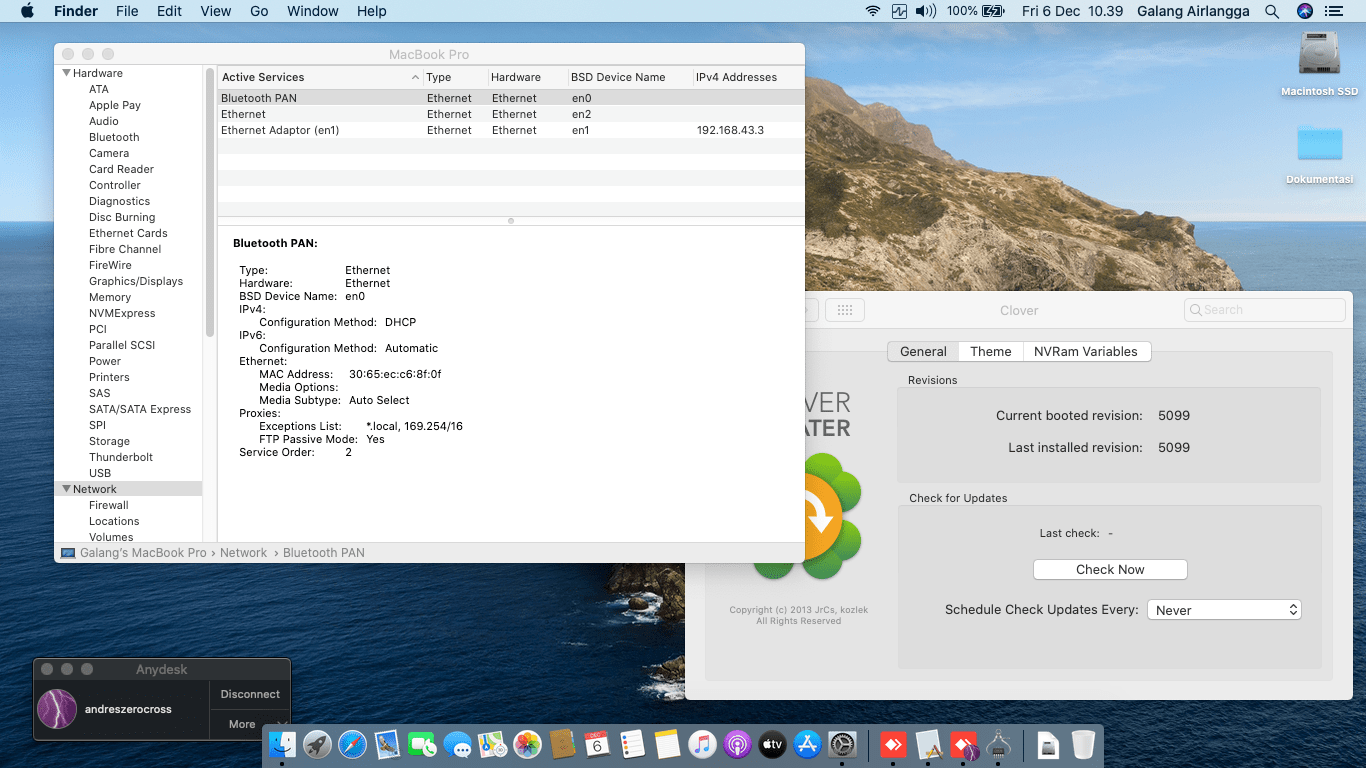The height and width of the screenshot is (768, 1366).
Task: Open Calendar from the Dock
Action: (597, 744)
